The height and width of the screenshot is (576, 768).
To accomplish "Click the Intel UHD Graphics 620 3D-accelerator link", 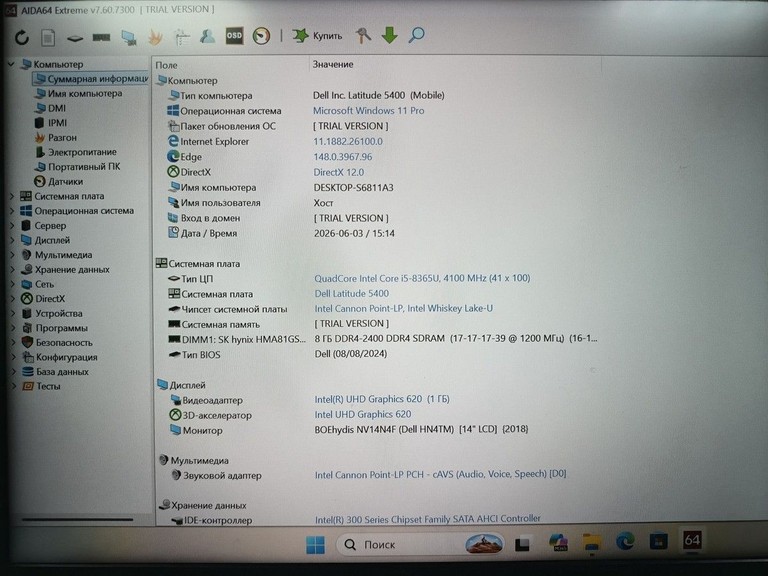I will 363,414.
